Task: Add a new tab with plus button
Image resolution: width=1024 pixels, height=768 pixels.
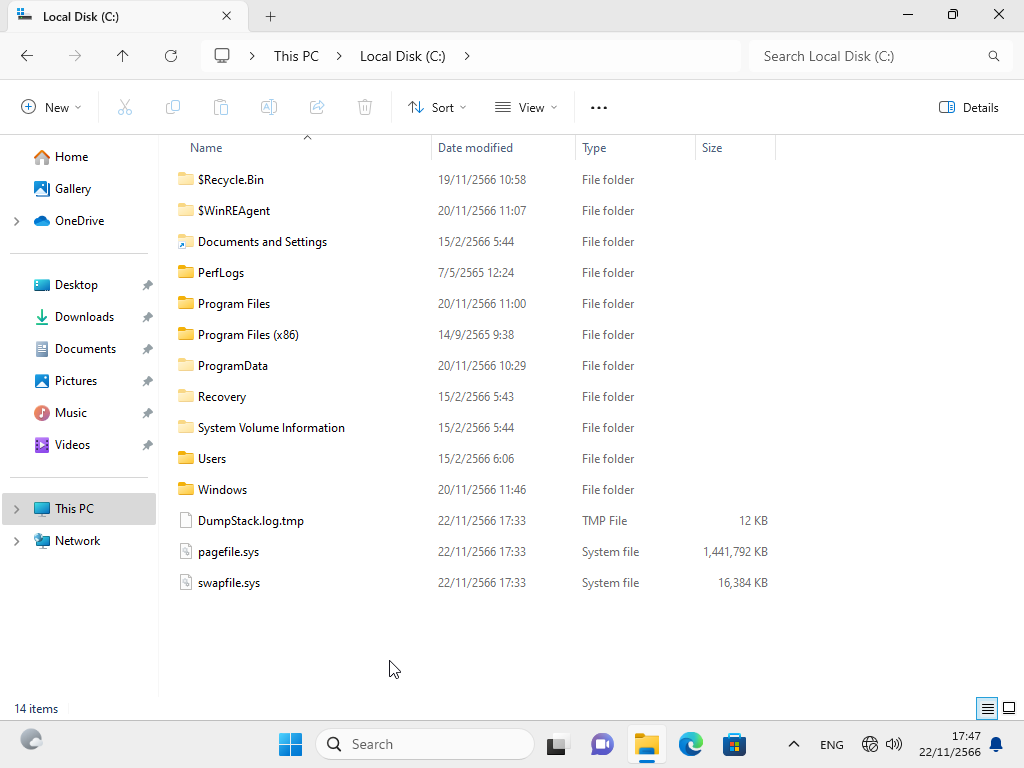Action: tap(270, 16)
